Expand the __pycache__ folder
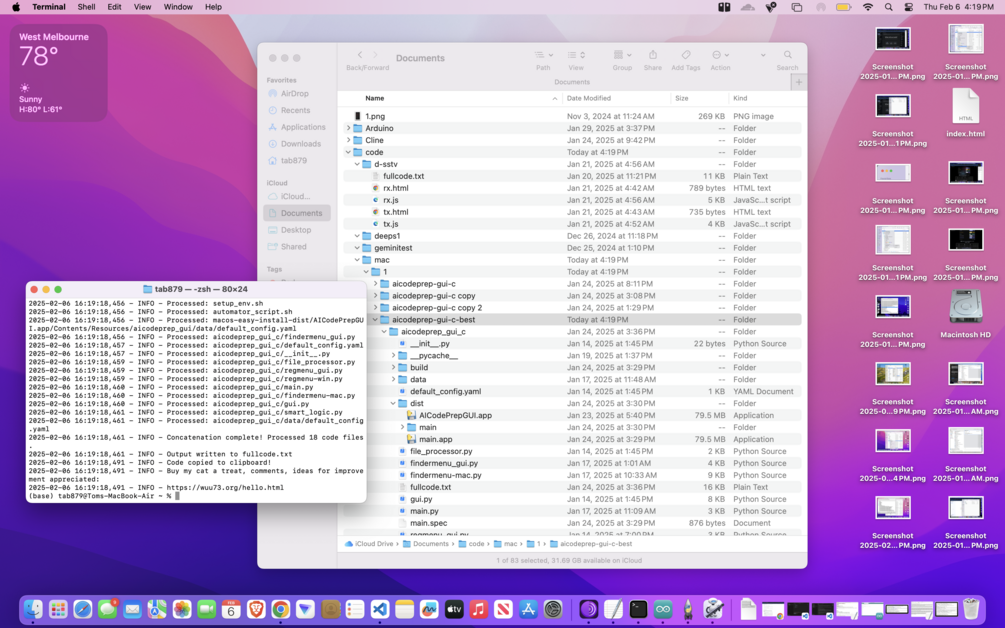Viewport: 1005px width, 628px height. click(394, 356)
